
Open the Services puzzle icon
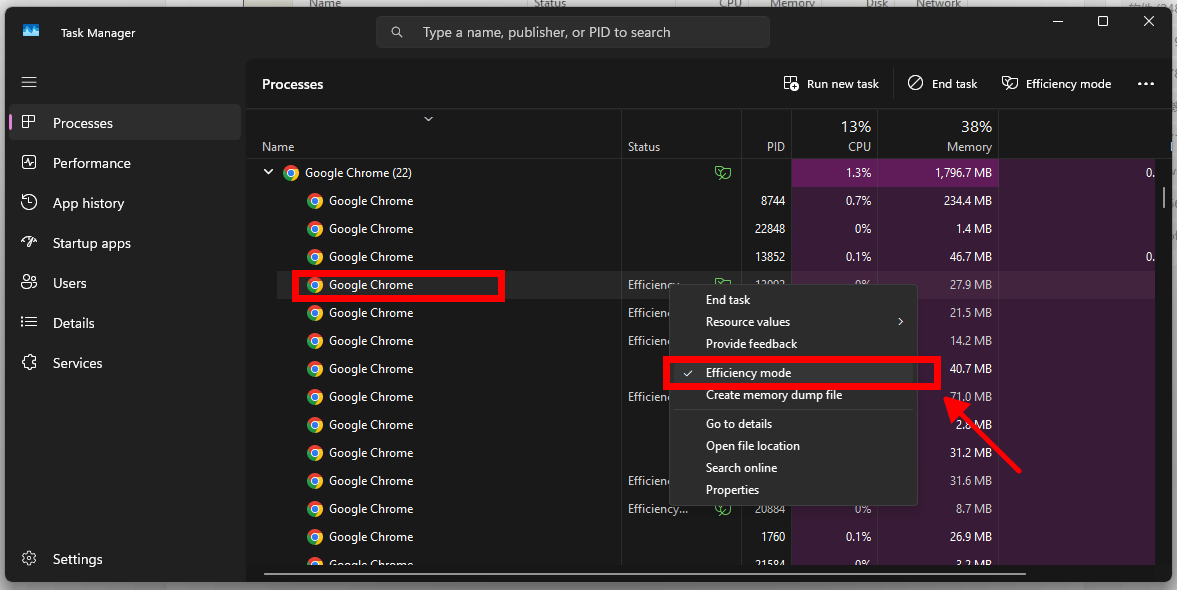pos(29,363)
